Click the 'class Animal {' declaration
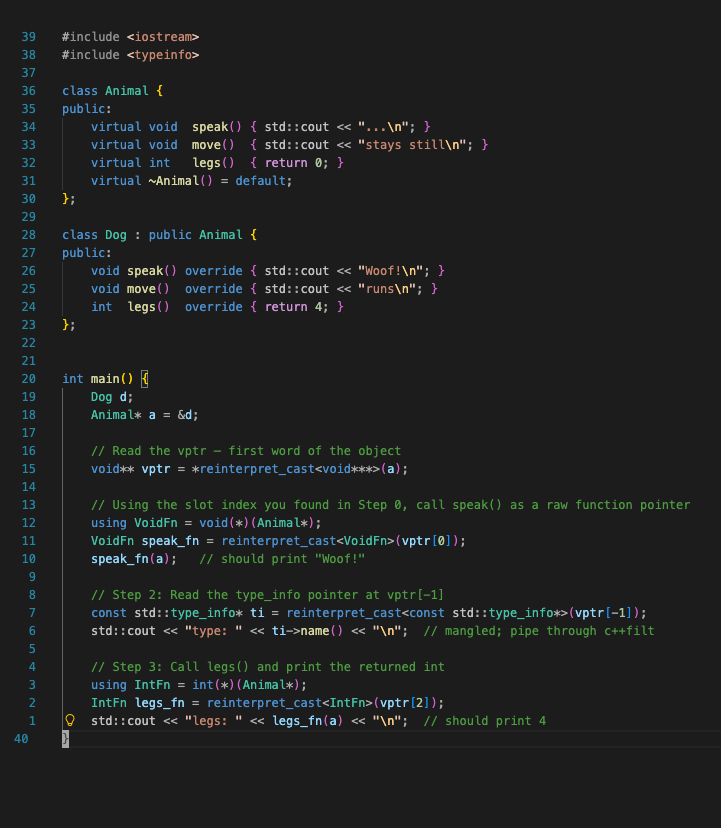The width and height of the screenshot is (721, 828). tap(113, 91)
